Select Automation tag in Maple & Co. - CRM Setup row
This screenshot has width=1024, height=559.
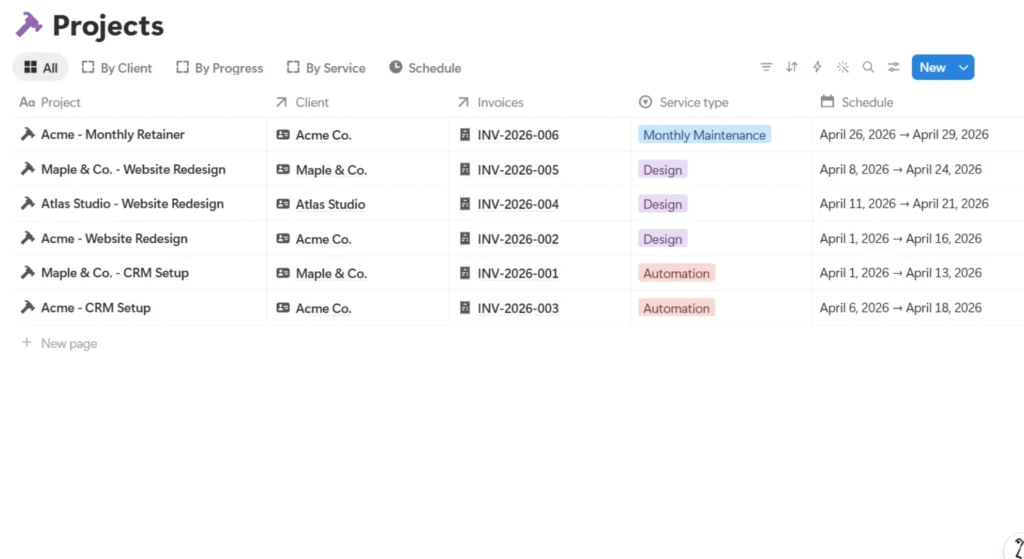pos(677,274)
